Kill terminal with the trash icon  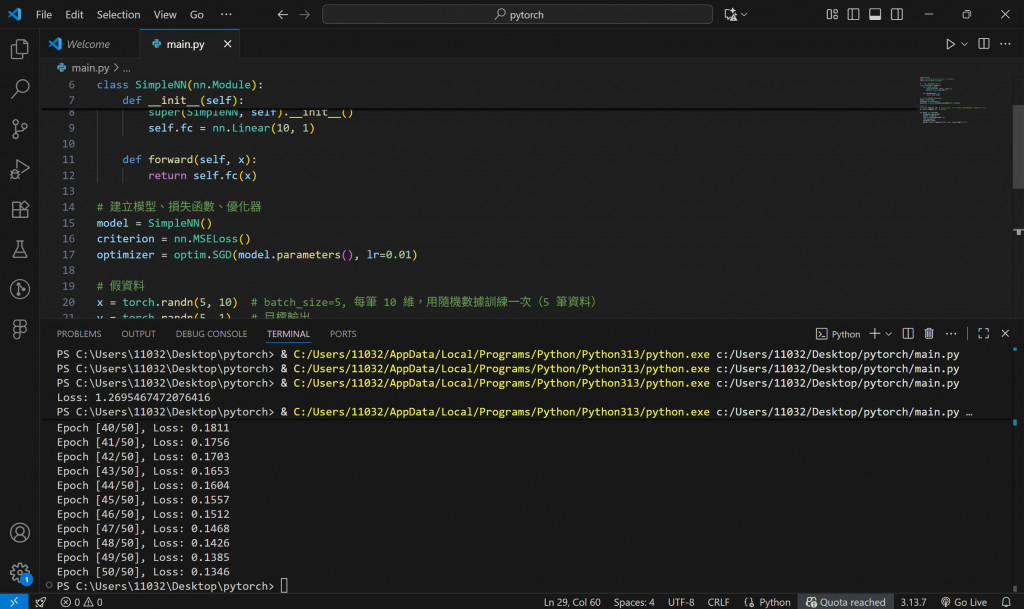[x=929, y=334]
